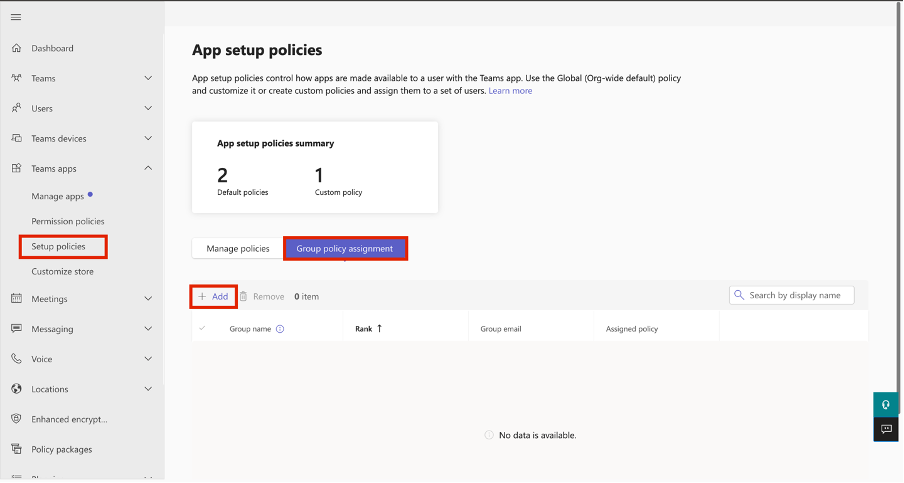Screen dimensions: 904x483
Task: Click the Teams apps icon
Action: (16, 168)
